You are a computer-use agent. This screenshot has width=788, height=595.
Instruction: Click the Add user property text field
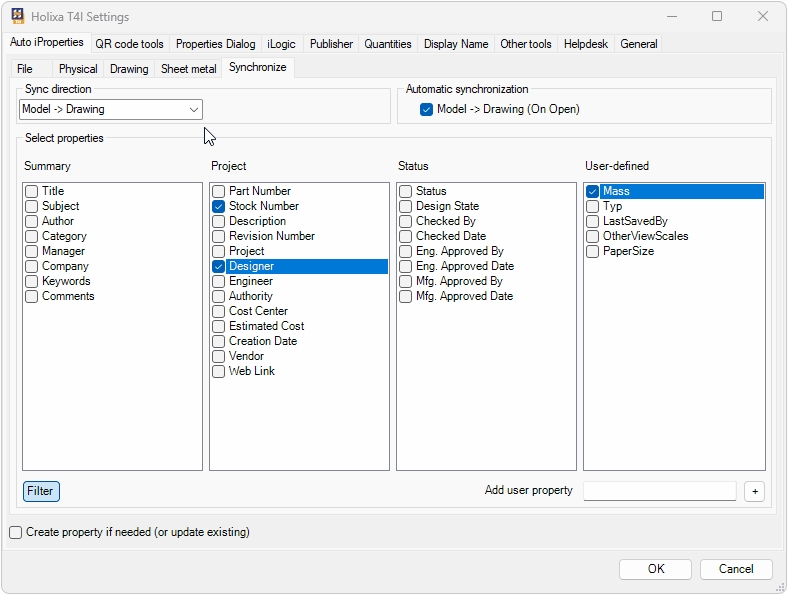(659, 491)
